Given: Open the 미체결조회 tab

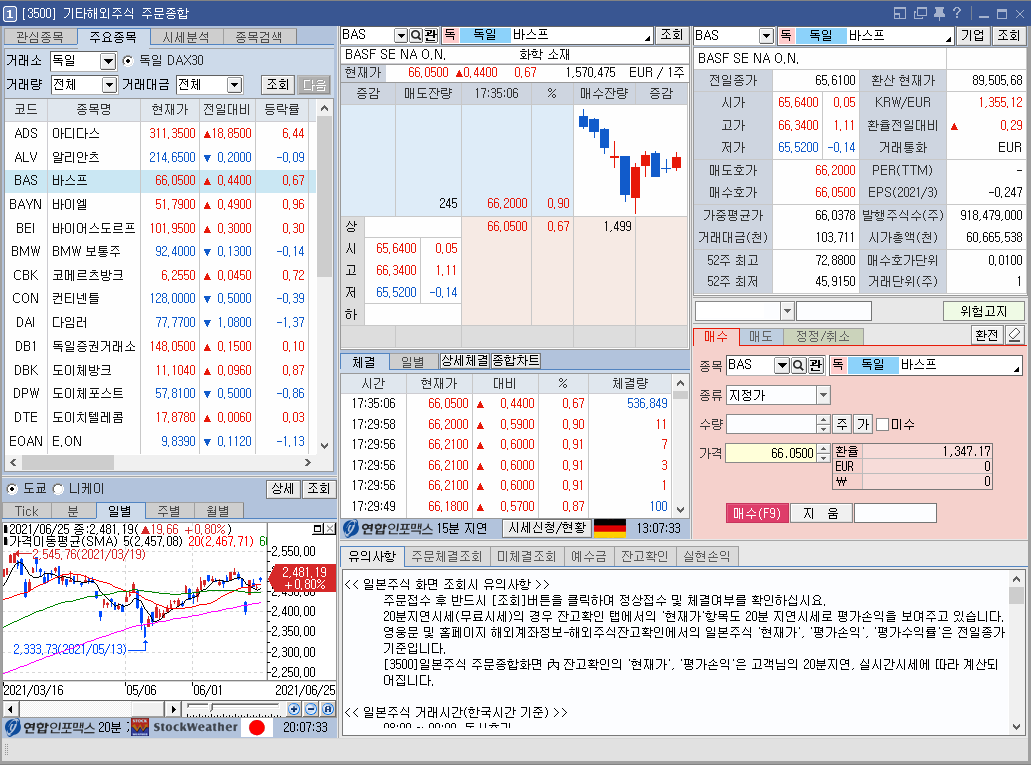Looking at the screenshot, I should tap(526, 556).
